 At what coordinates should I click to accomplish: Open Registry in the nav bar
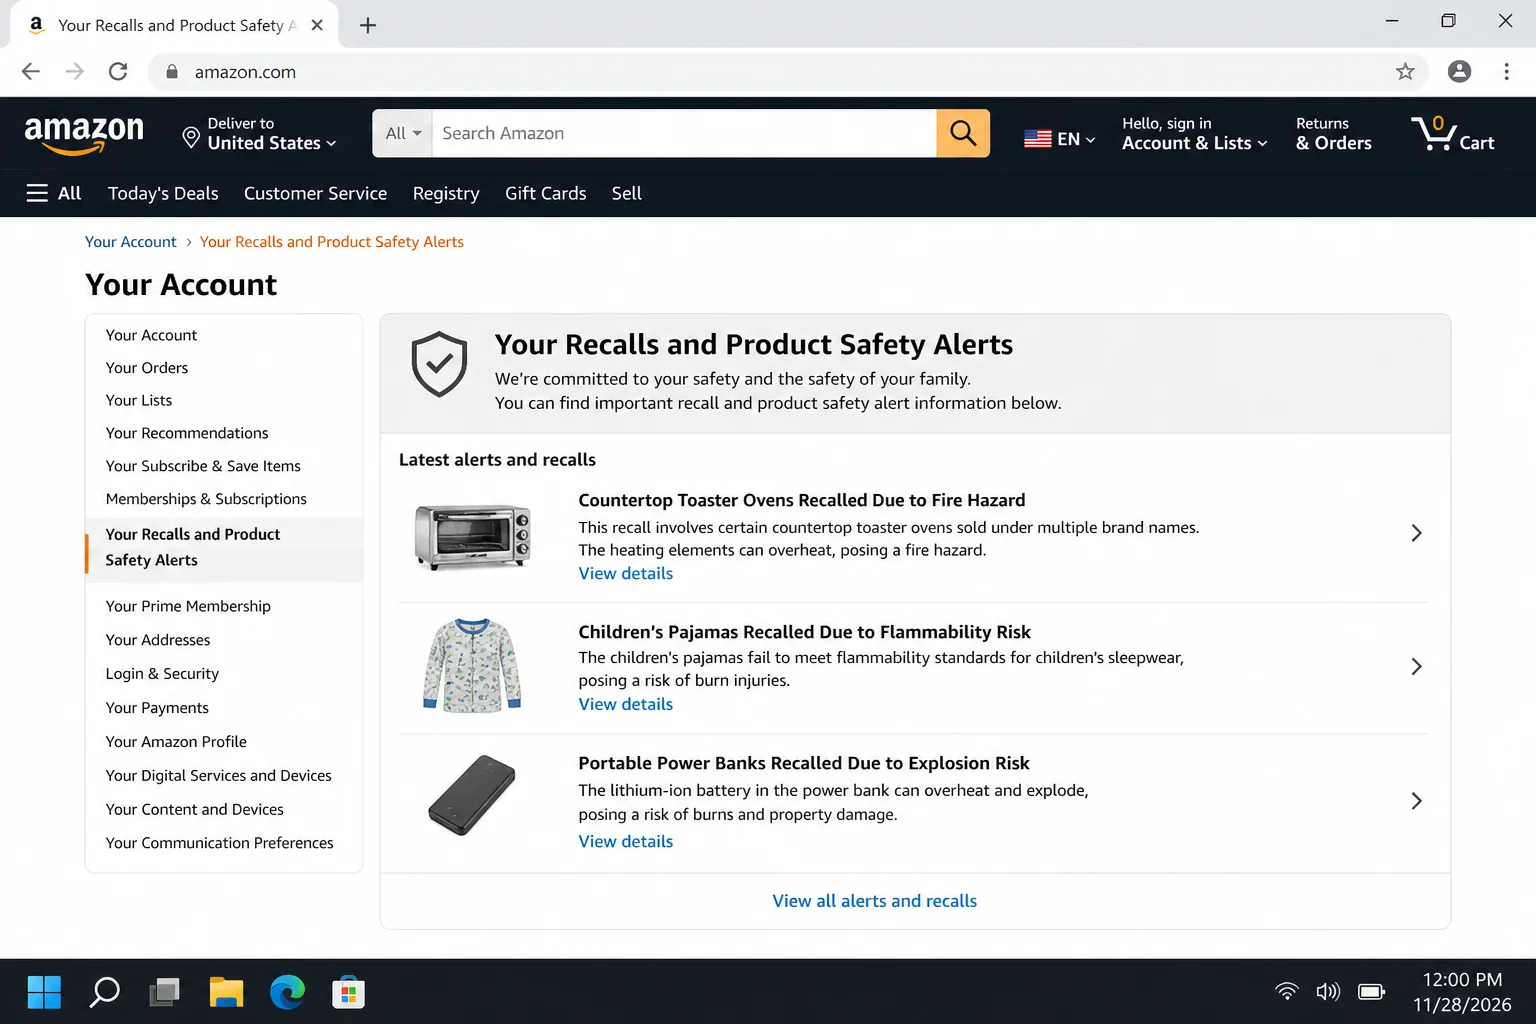click(x=446, y=193)
